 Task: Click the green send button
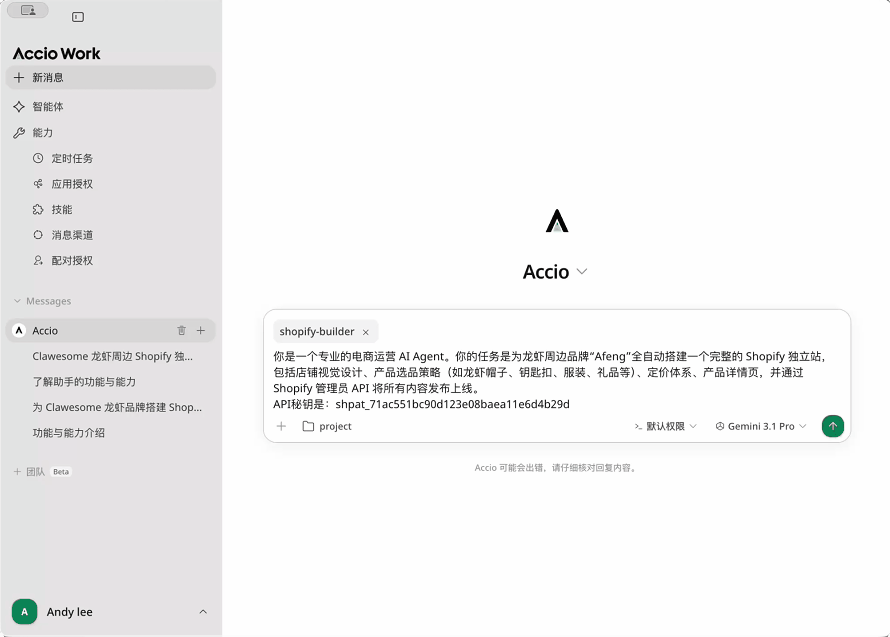point(833,426)
